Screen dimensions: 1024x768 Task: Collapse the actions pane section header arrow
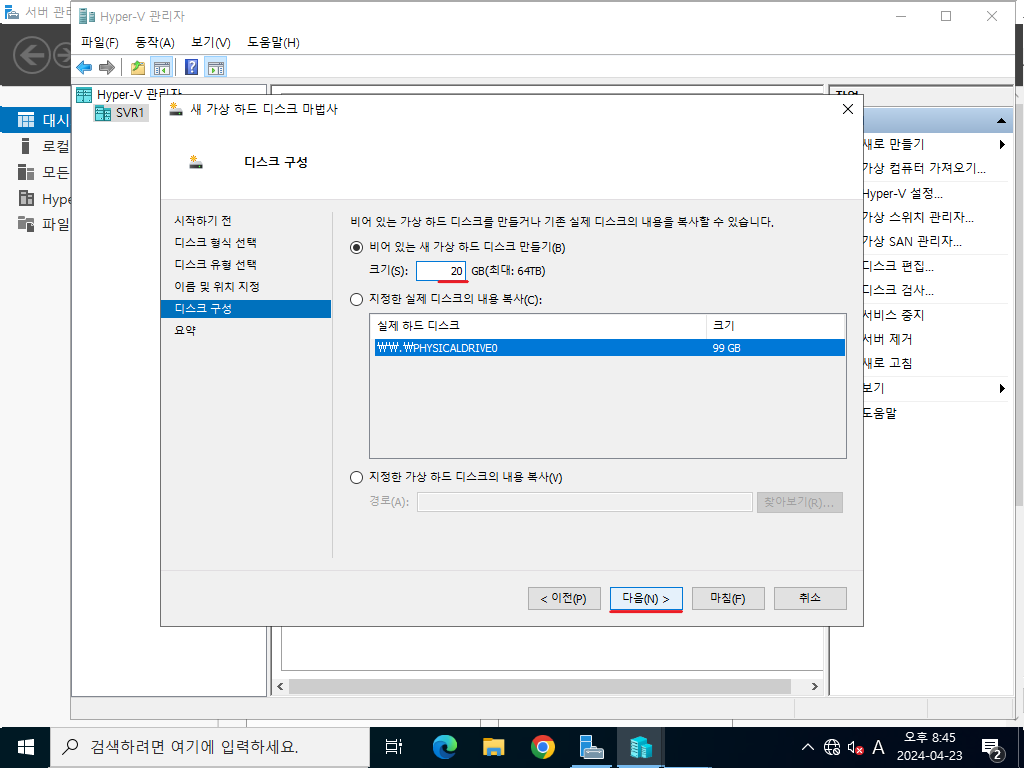[1000, 121]
